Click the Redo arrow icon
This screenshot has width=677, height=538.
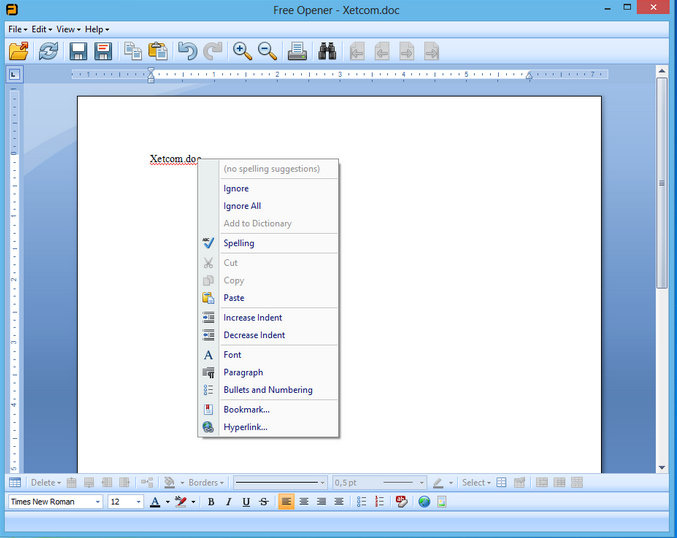click(x=213, y=51)
